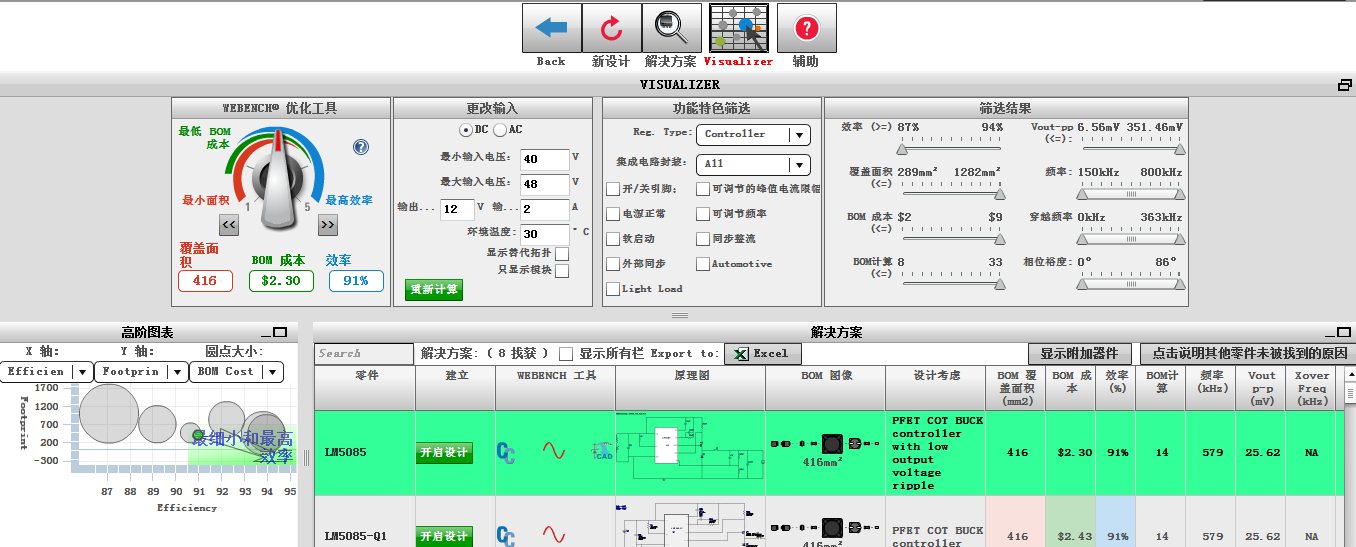Click 开启设计 for LM5085-Q1
Screen dimensions: 1356x547
point(444,537)
